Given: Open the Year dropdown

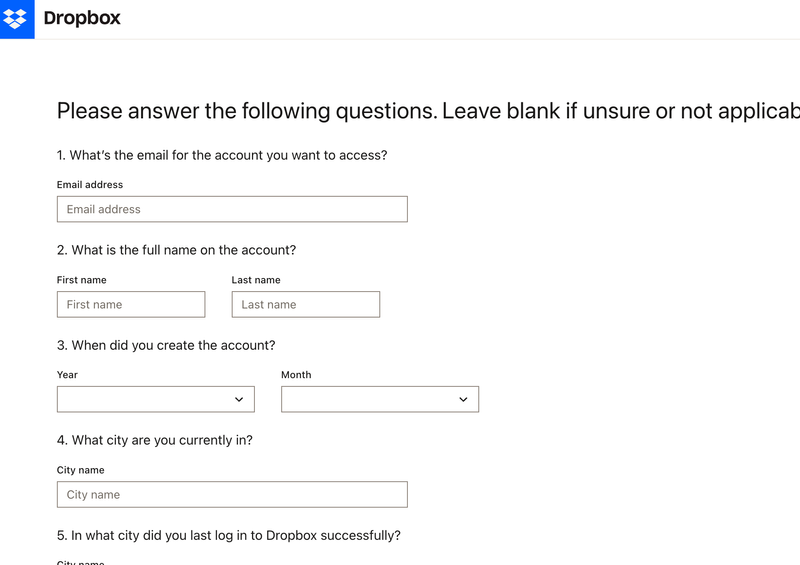Looking at the screenshot, I should click(156, 399).
